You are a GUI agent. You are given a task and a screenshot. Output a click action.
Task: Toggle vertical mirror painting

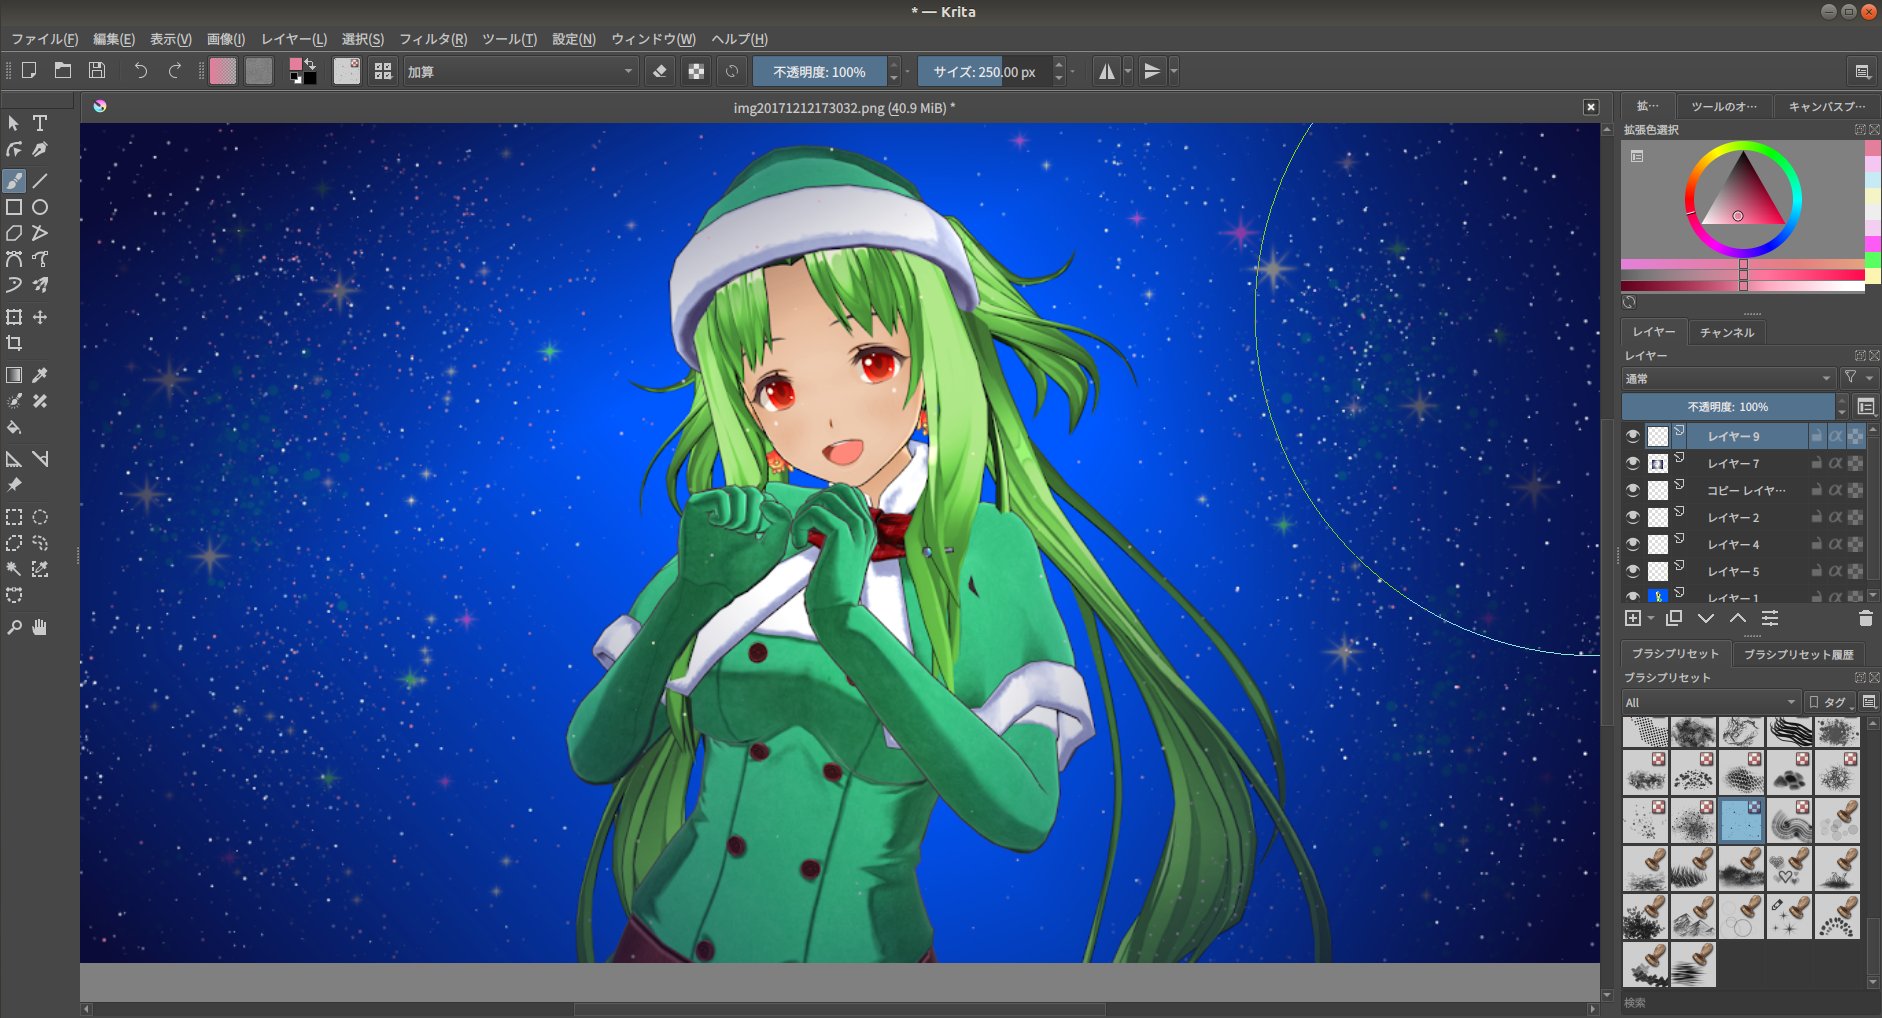[1152, 71]
